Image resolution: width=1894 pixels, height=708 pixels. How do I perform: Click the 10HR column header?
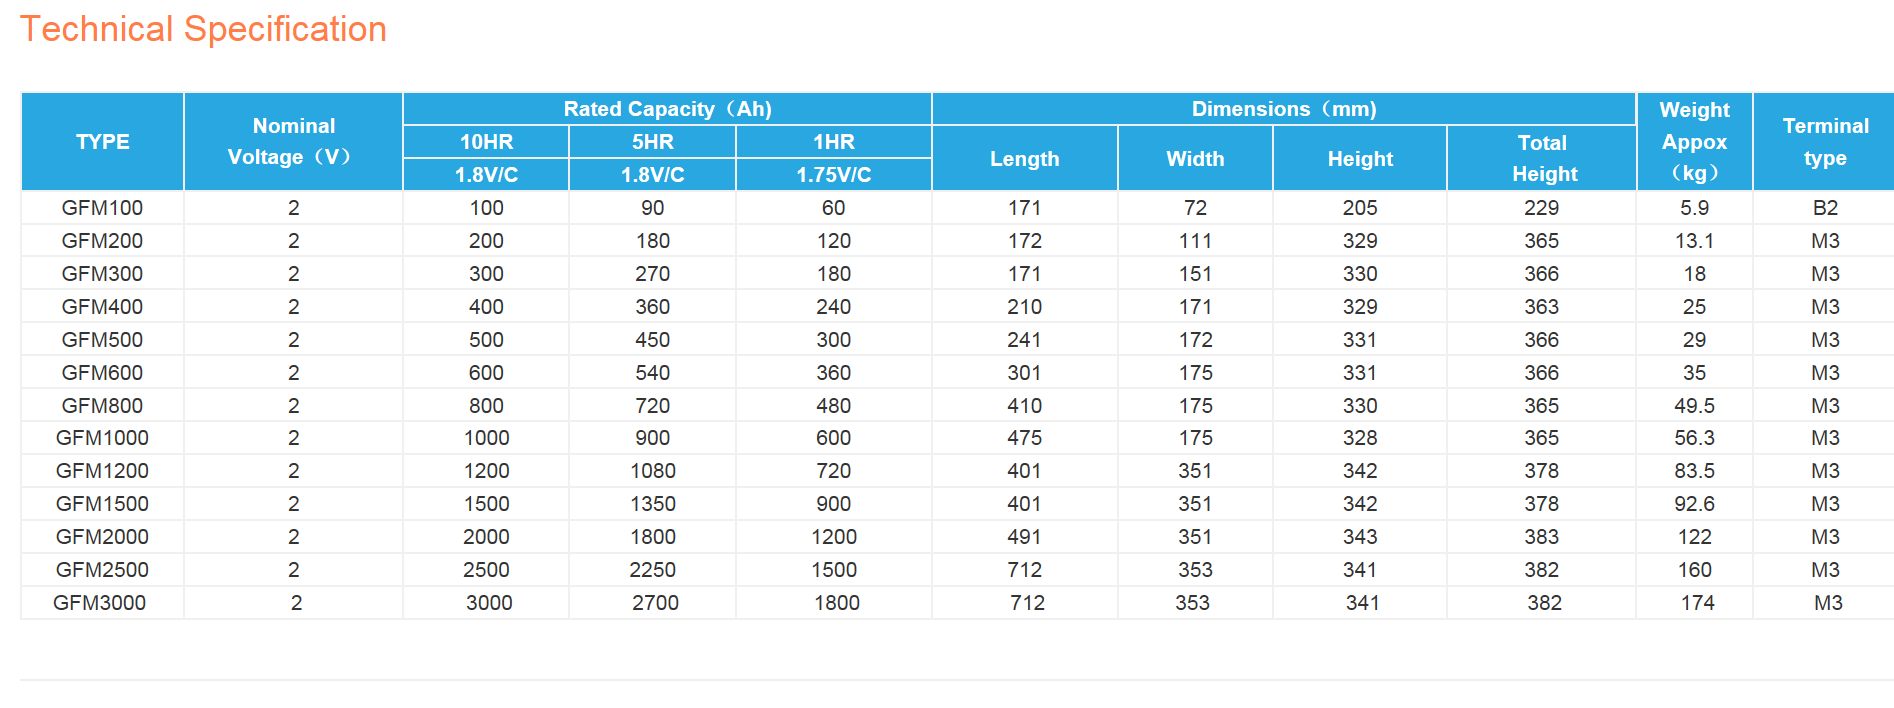click(486, 142)
